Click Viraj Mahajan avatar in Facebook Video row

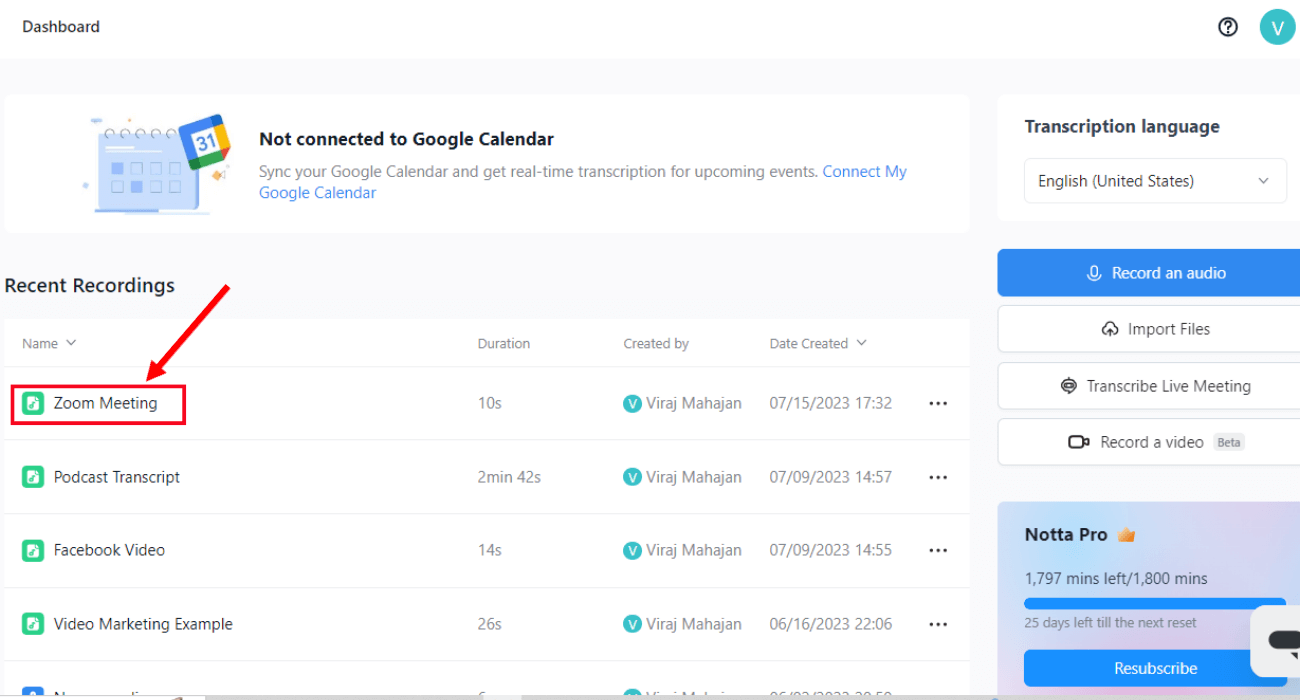tap(632, 550)
